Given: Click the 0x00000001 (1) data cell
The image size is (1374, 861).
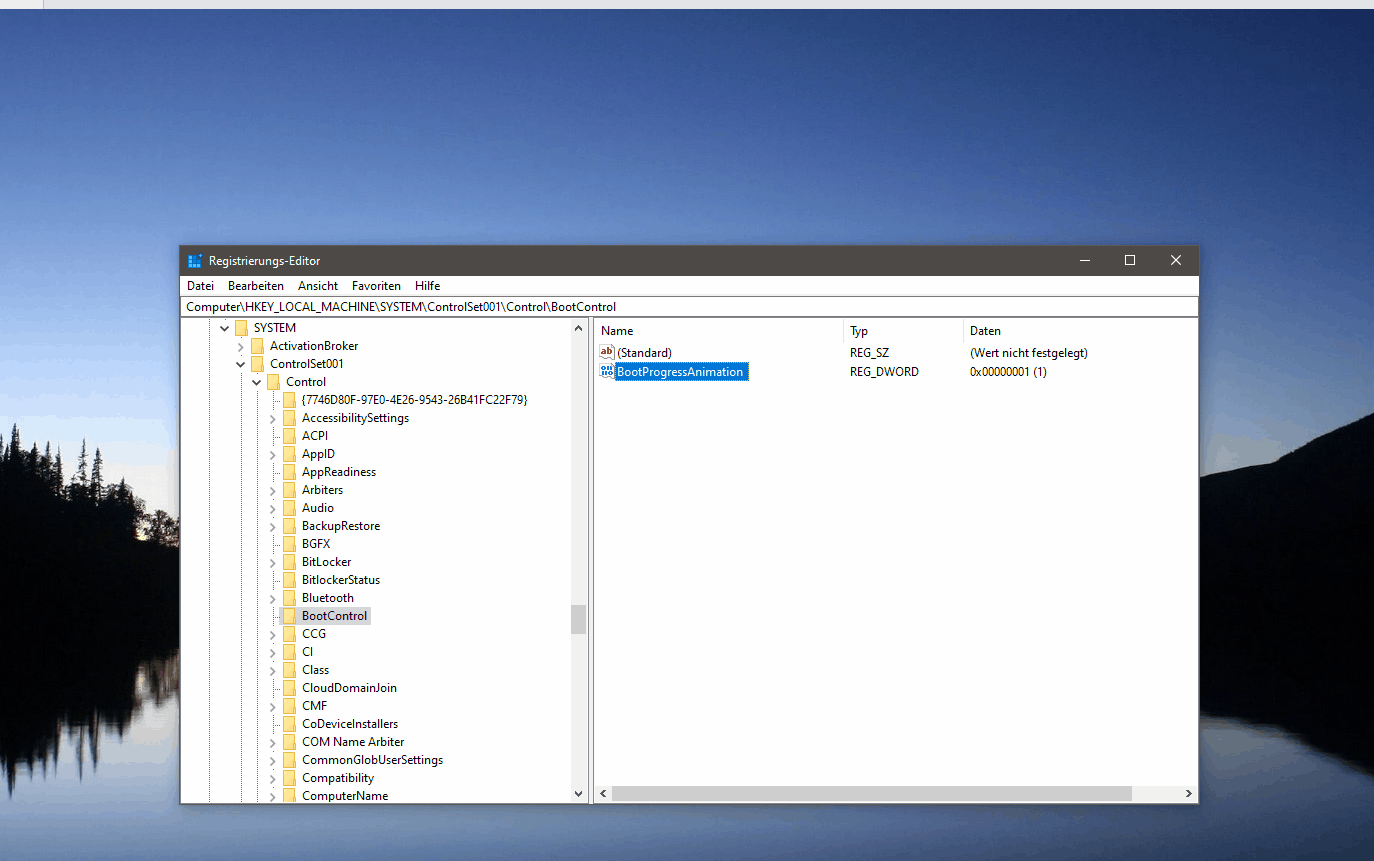Looking at the screenshot, I should pyautogui.click(x=1008, y=372).
